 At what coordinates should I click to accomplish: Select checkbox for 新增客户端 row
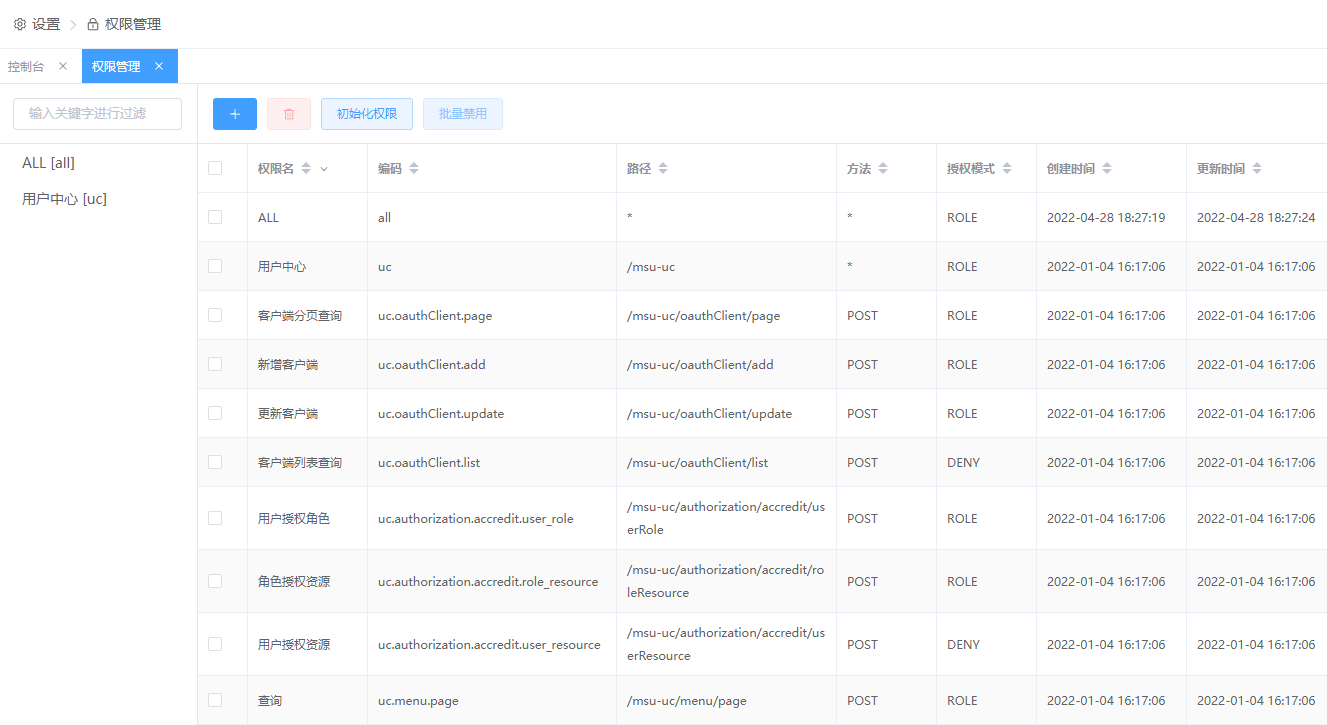point(215,364)
